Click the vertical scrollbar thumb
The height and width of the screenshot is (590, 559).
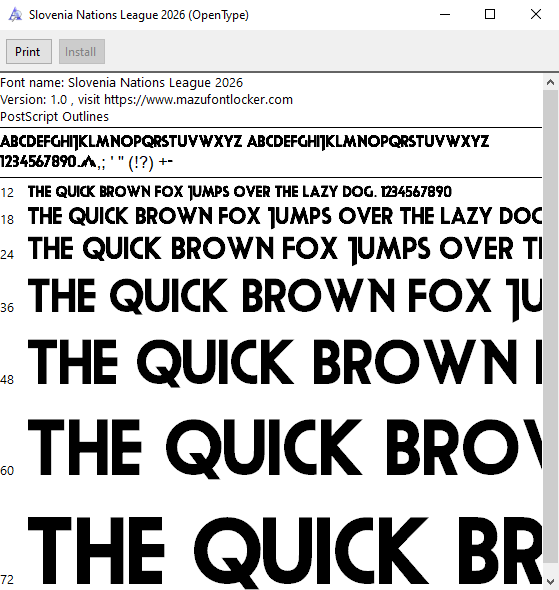click(x=550, y=327)
